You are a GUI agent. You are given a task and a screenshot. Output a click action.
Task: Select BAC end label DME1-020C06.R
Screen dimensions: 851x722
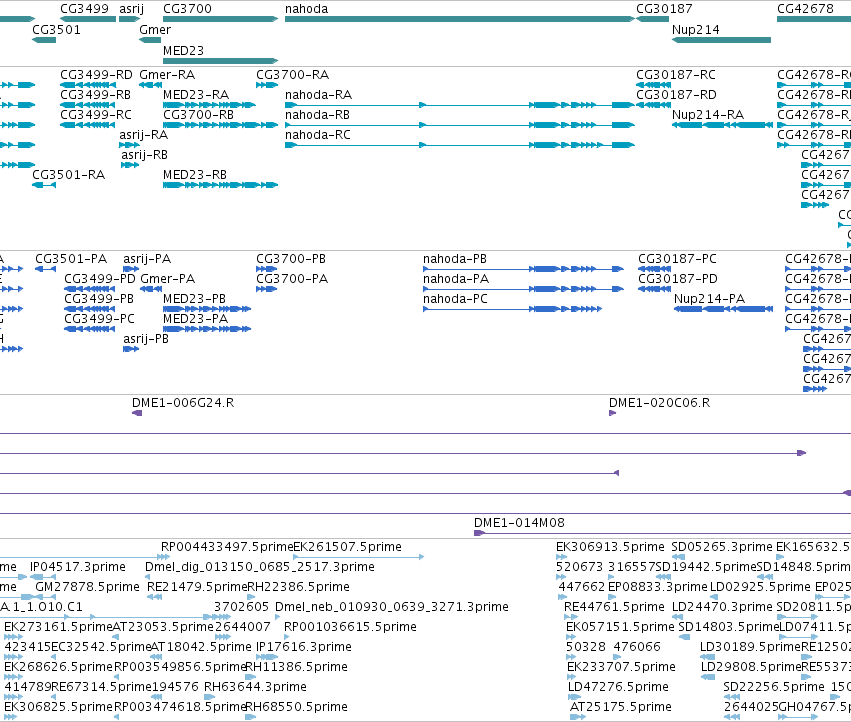coord(659,402)
